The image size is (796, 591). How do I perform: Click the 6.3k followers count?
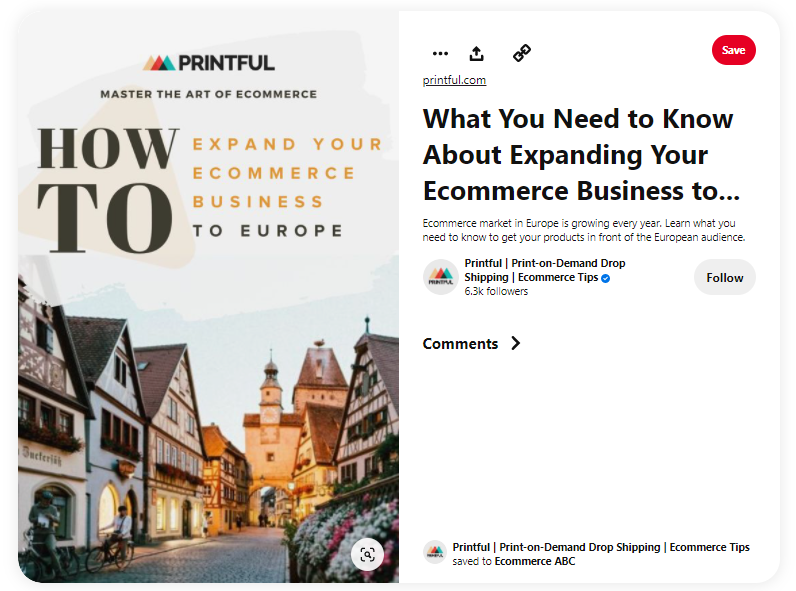pyautogui.click(x=496, y=292)
